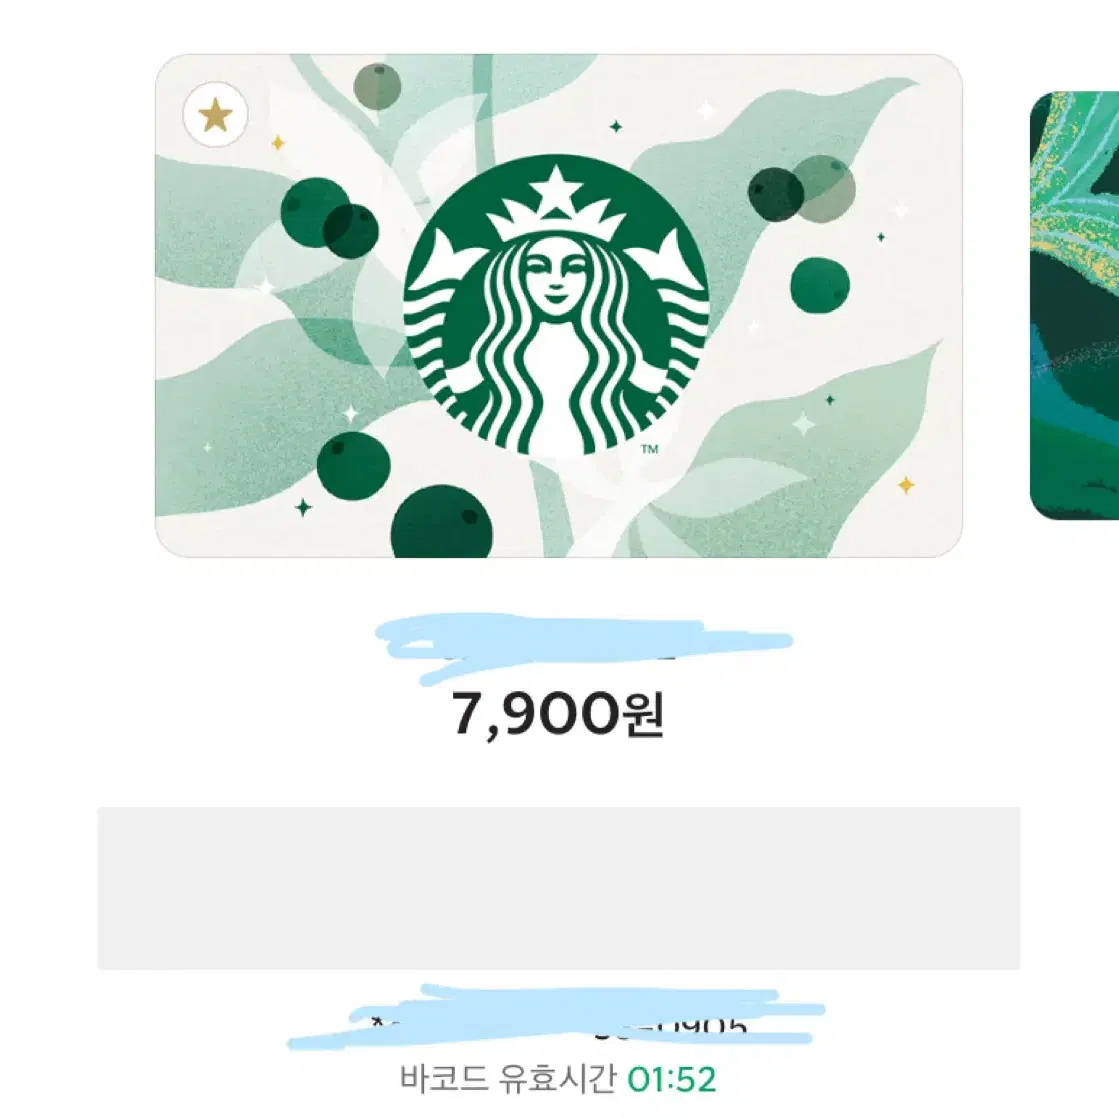Click the dark green berry at card bottom

coord(442,521)
